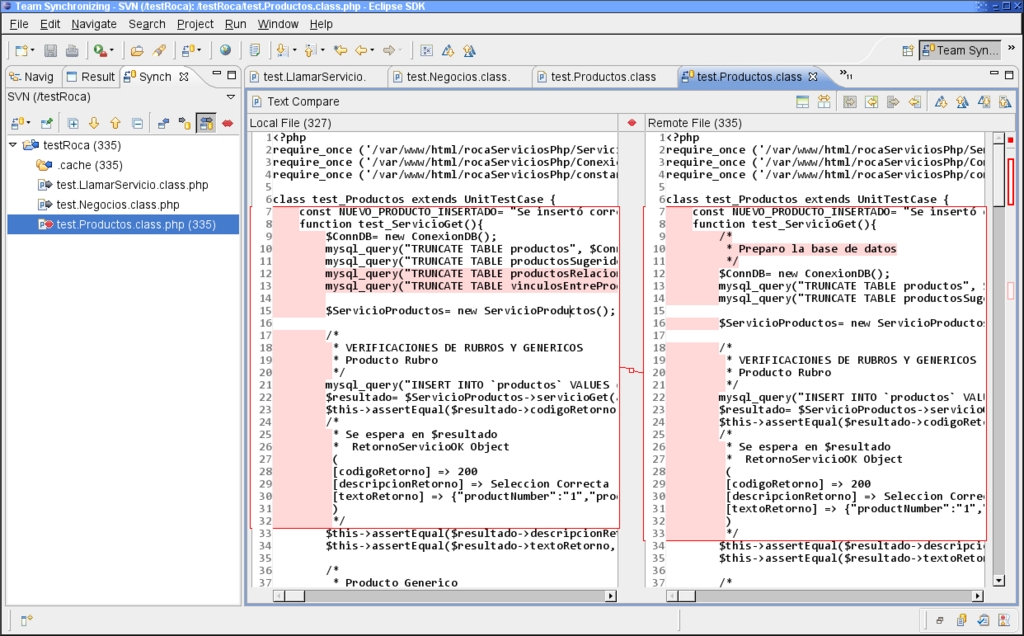Click Open Perspective icon beside Team Synchronizing
Viewport: 1024px width, 636px height.
(x=907, y=50)
